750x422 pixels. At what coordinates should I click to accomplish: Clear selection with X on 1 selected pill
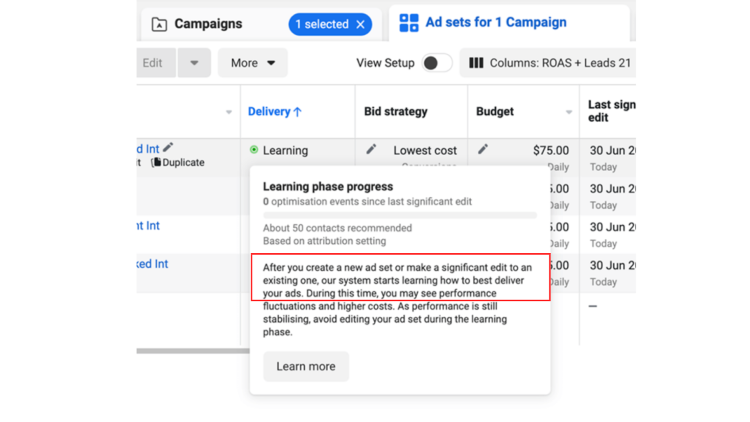pos(360,24)
